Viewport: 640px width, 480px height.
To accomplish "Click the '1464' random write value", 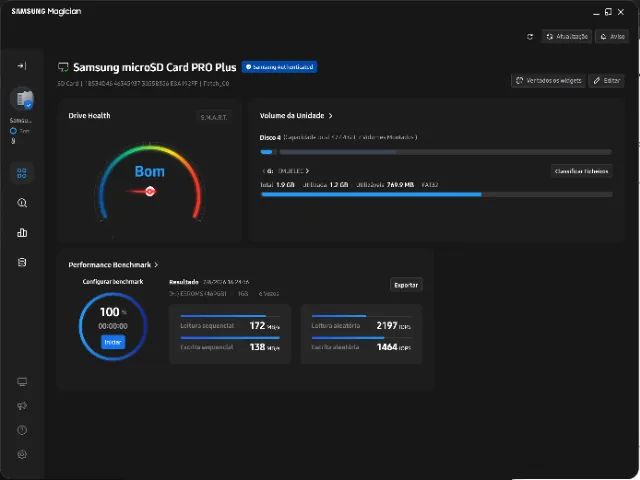I will (387, 347).
